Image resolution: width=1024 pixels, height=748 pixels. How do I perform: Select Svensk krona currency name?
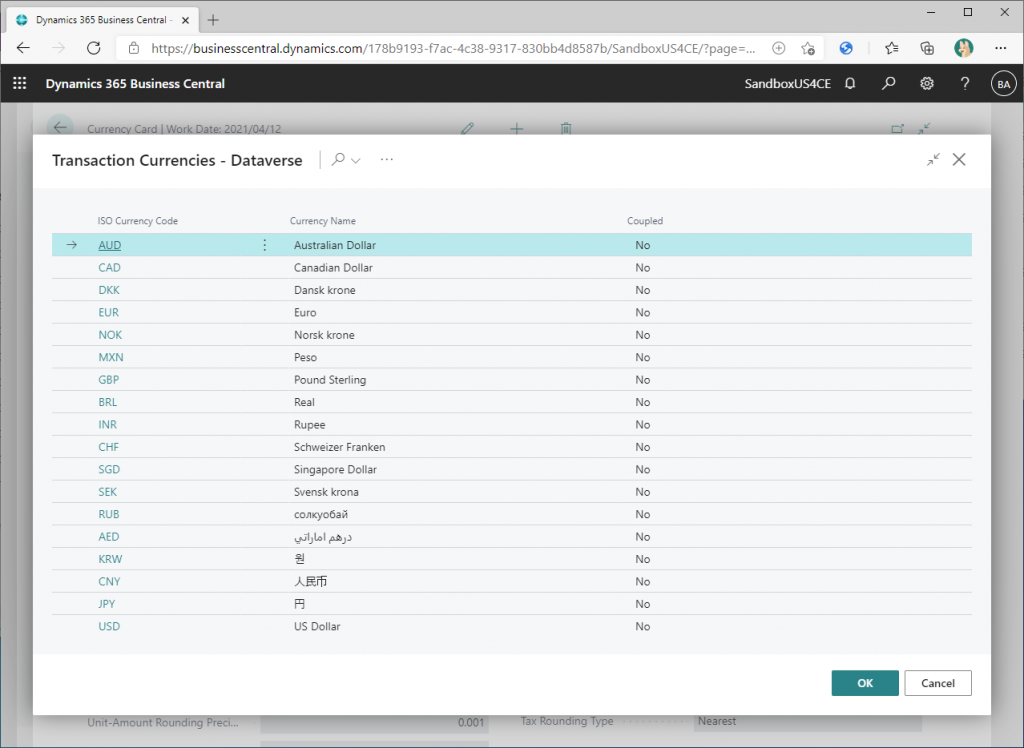326,492
